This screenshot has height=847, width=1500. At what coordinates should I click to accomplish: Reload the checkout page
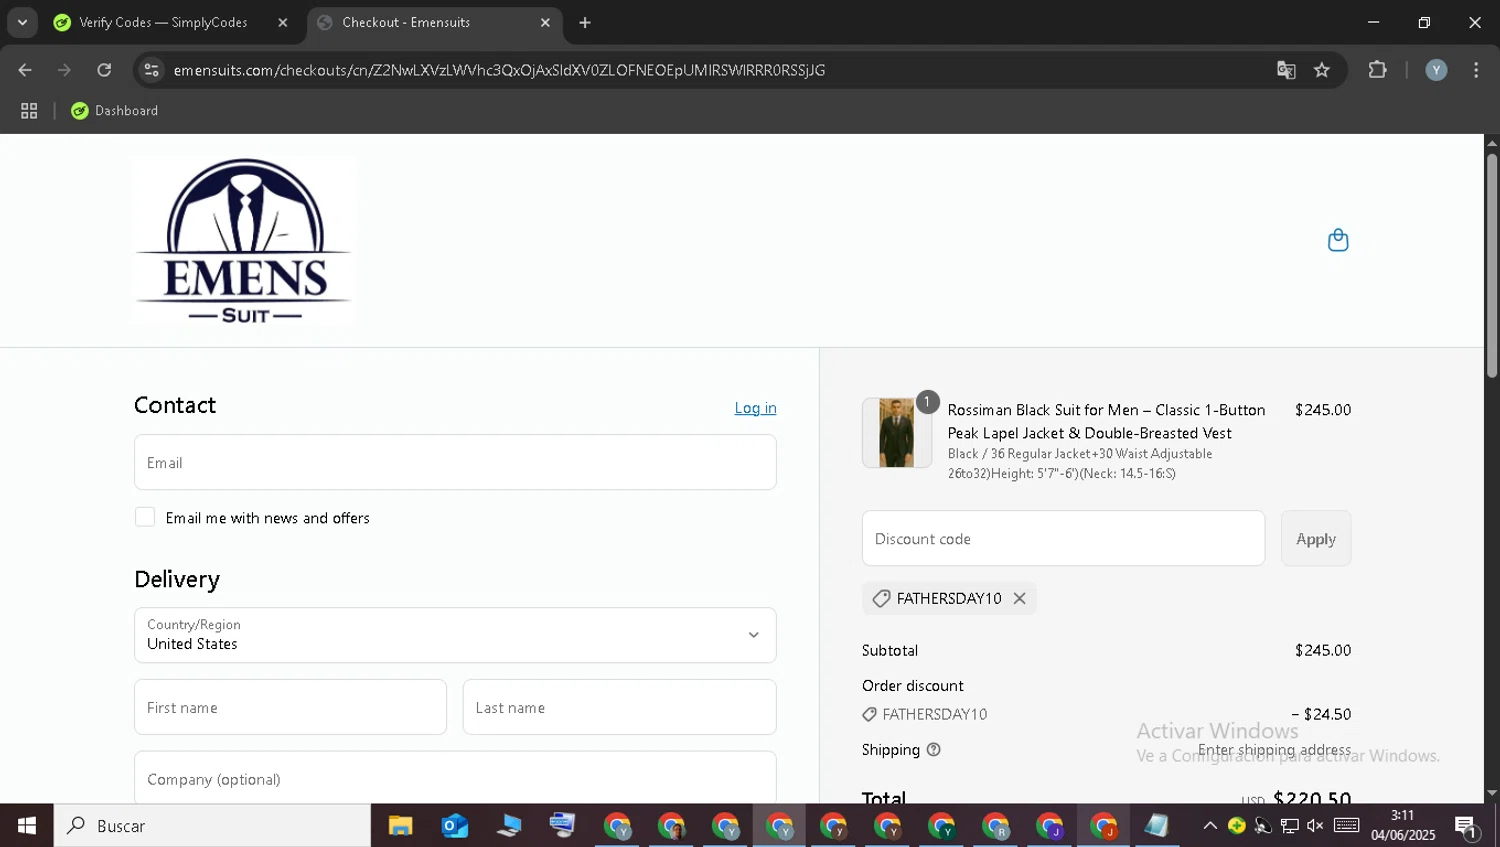point(104,70)
